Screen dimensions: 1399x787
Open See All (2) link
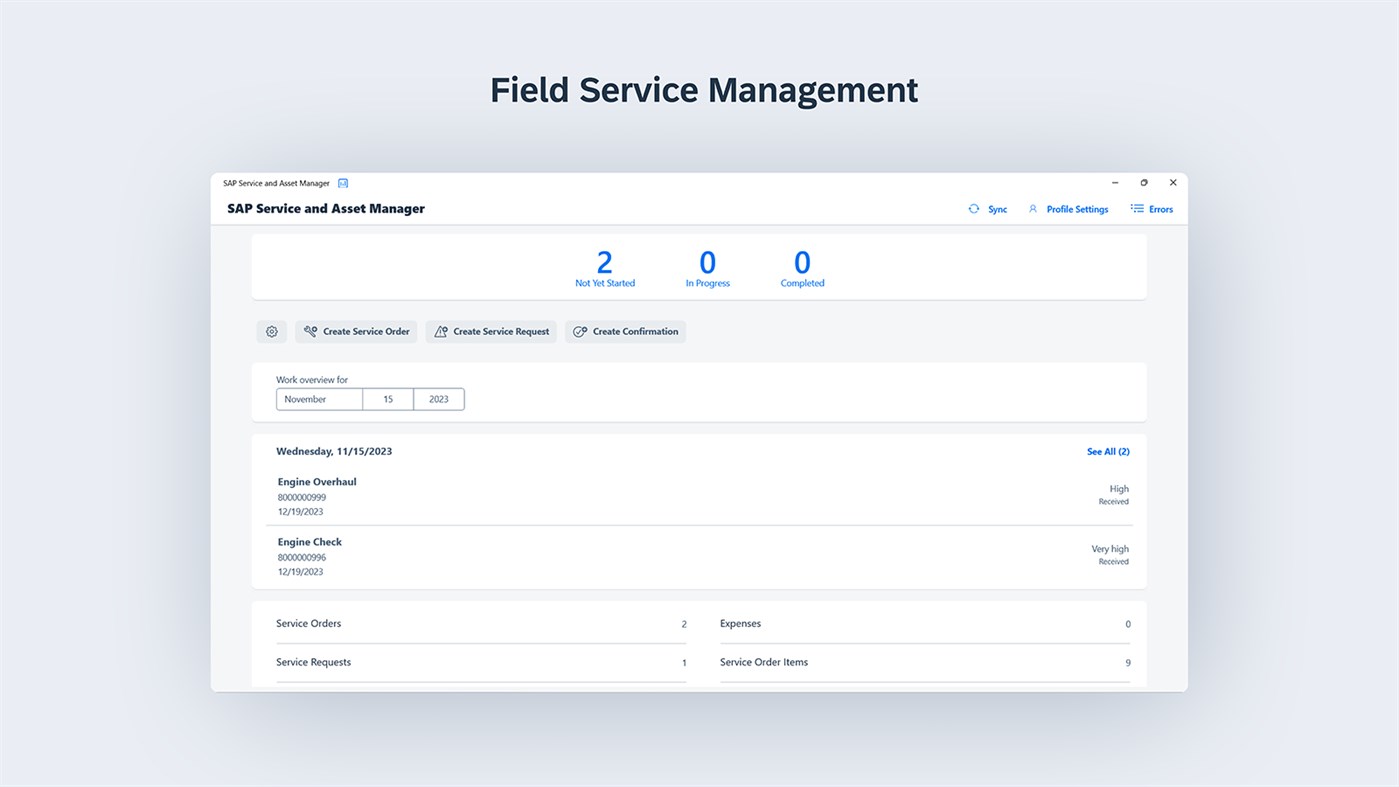[1108, 451]
